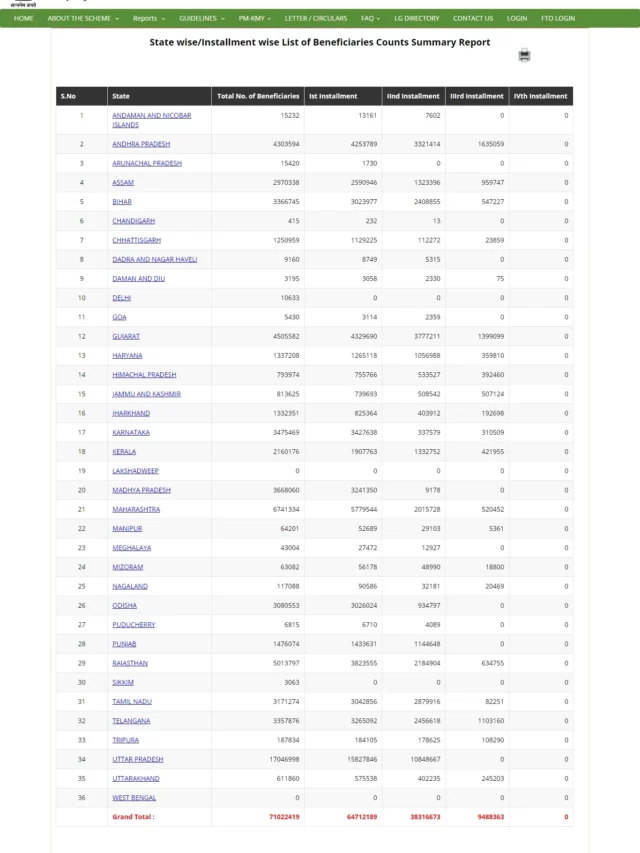
Task: Click LETTER / CIRCULARS menu item
Action: coord(317,18)
